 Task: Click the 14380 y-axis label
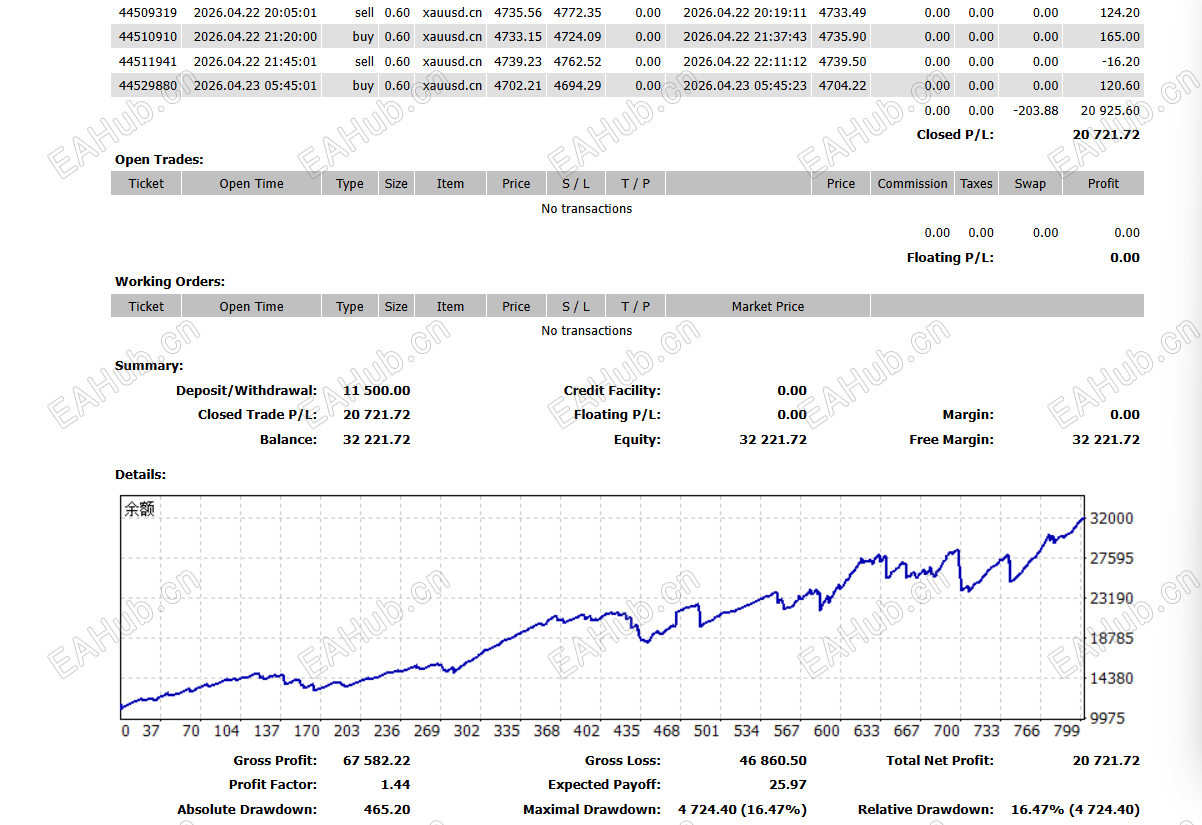[x=1111, y=678]
